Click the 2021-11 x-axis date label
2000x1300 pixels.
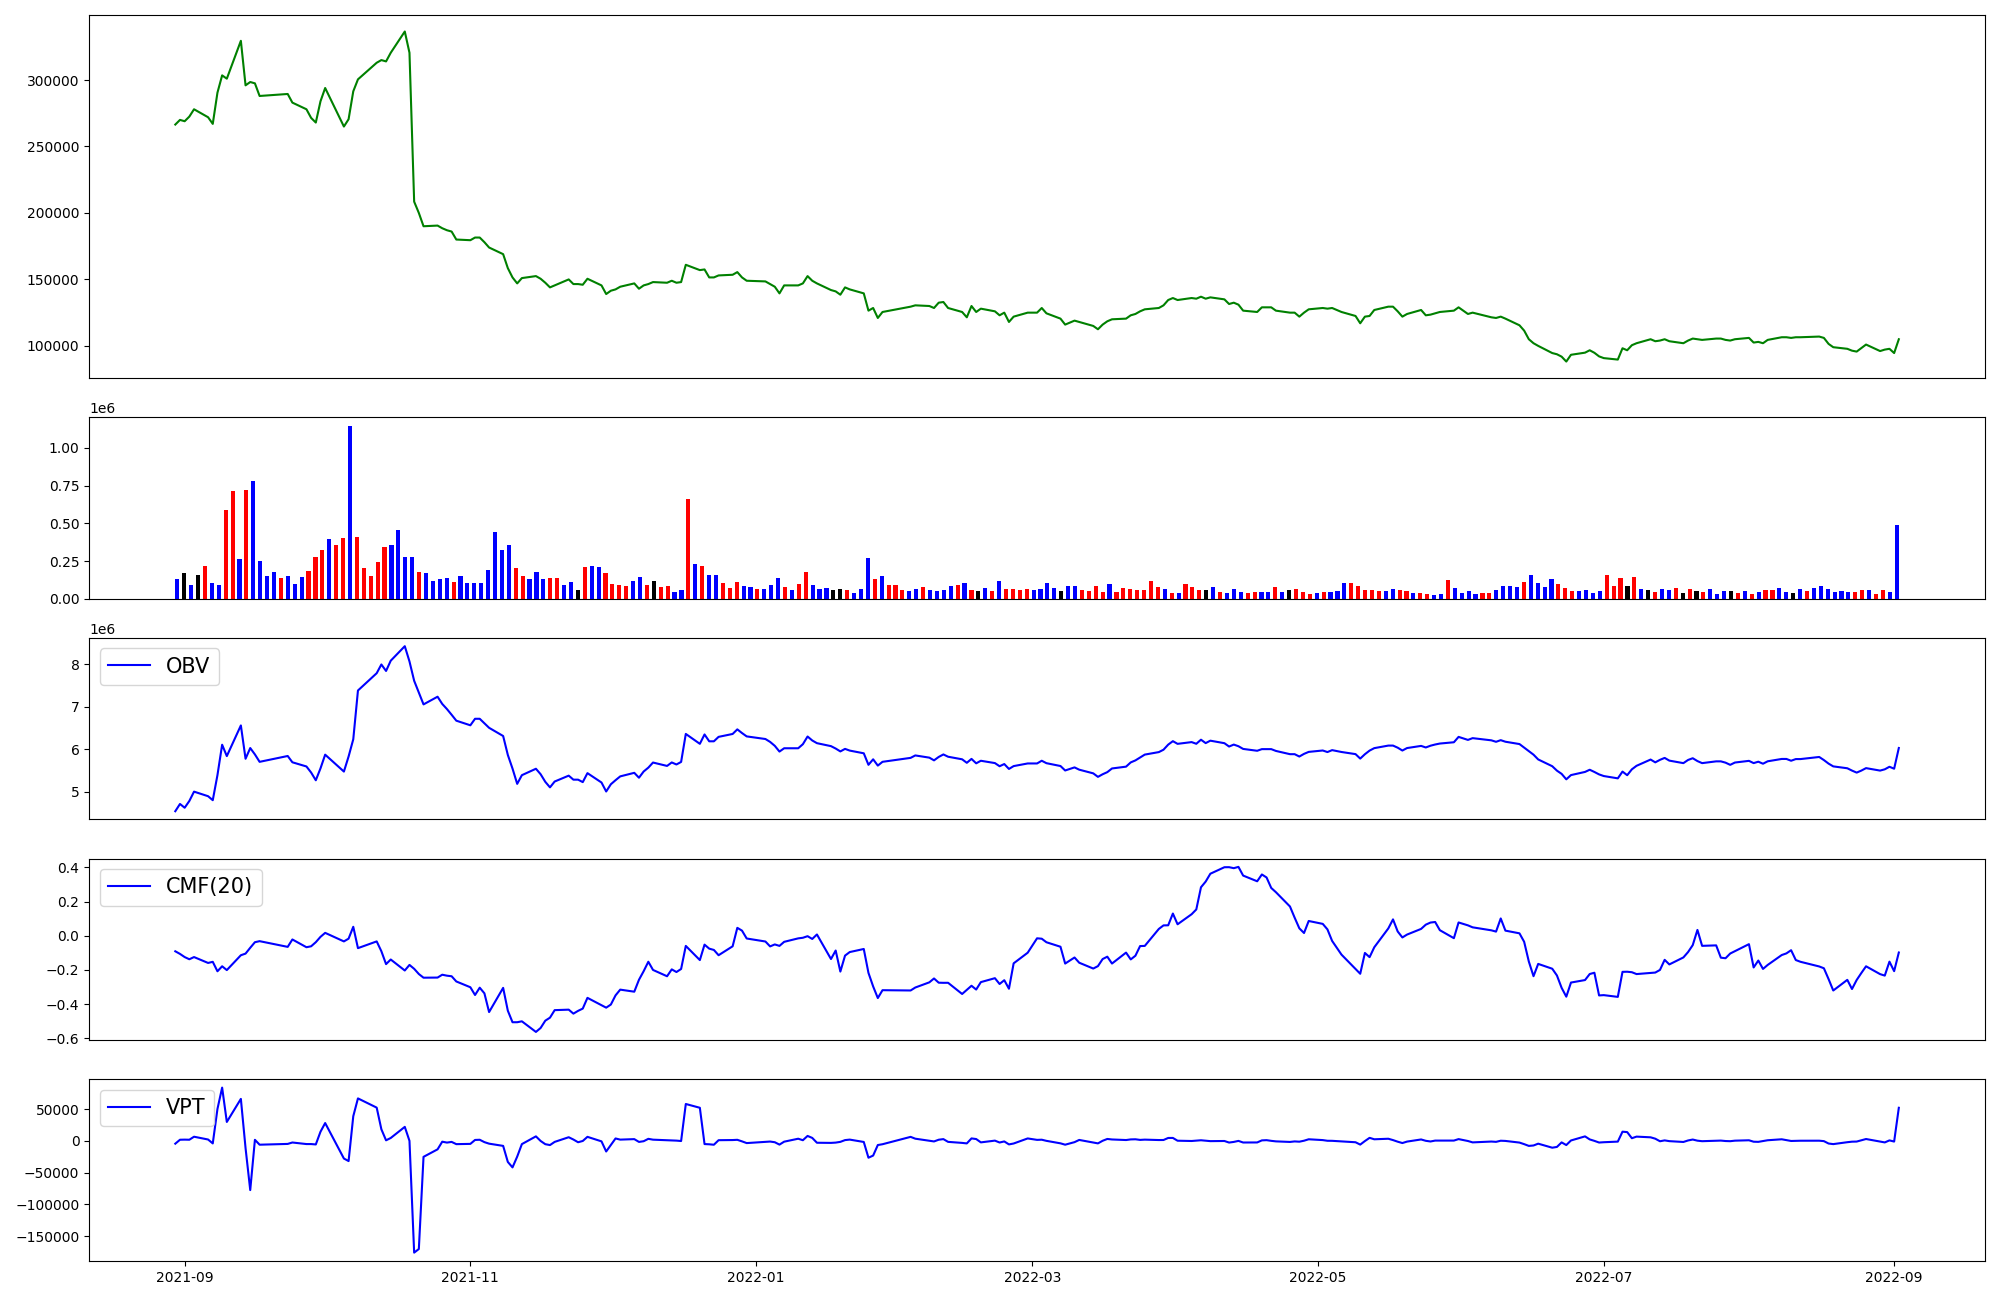pos(470,1277)
